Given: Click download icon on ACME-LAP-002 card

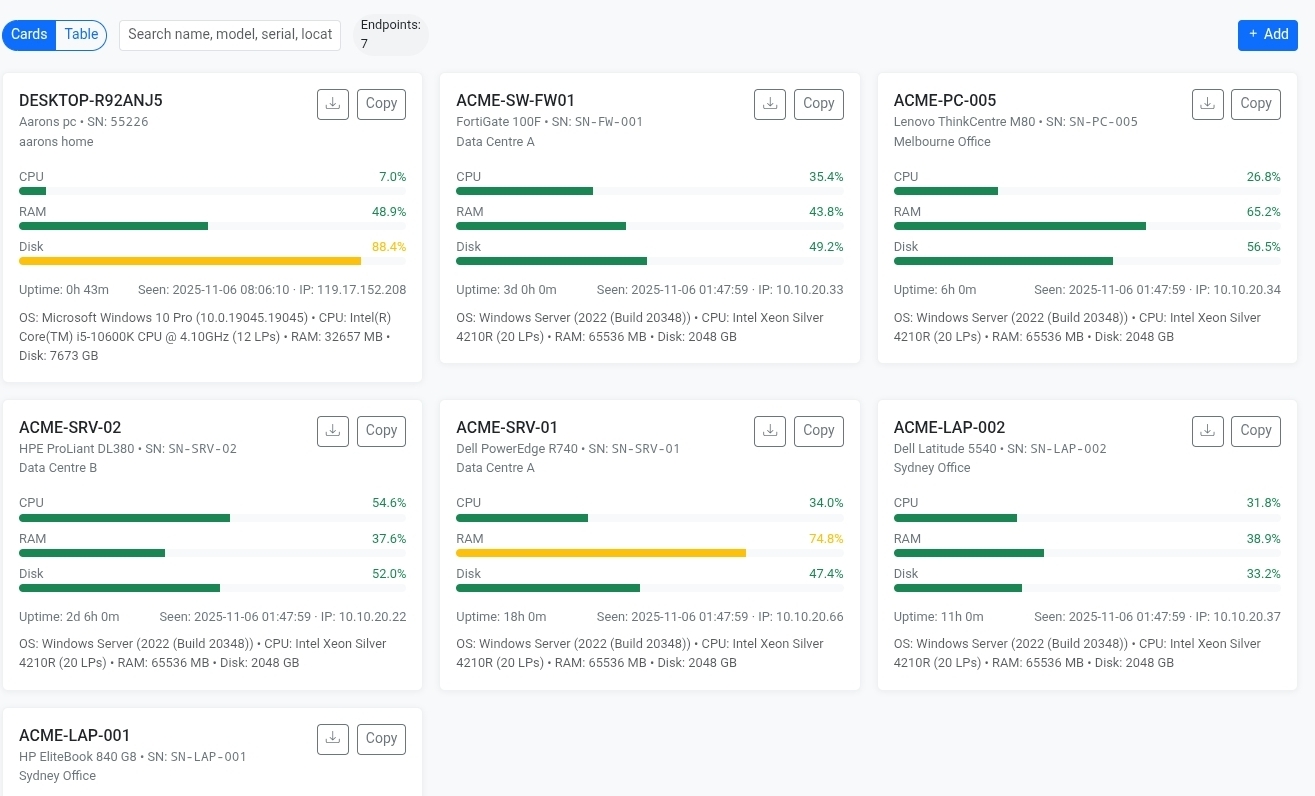Looking at the screenshot, I should click(1207, 431).
